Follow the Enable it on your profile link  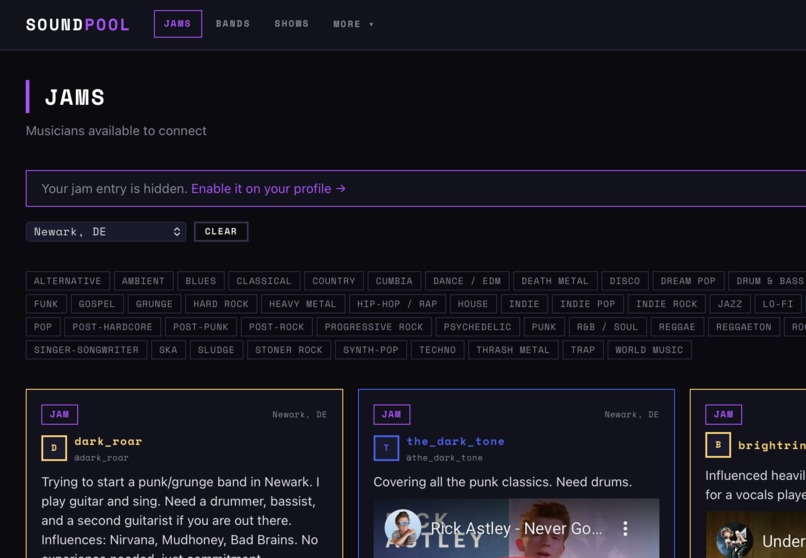point(268,189)
